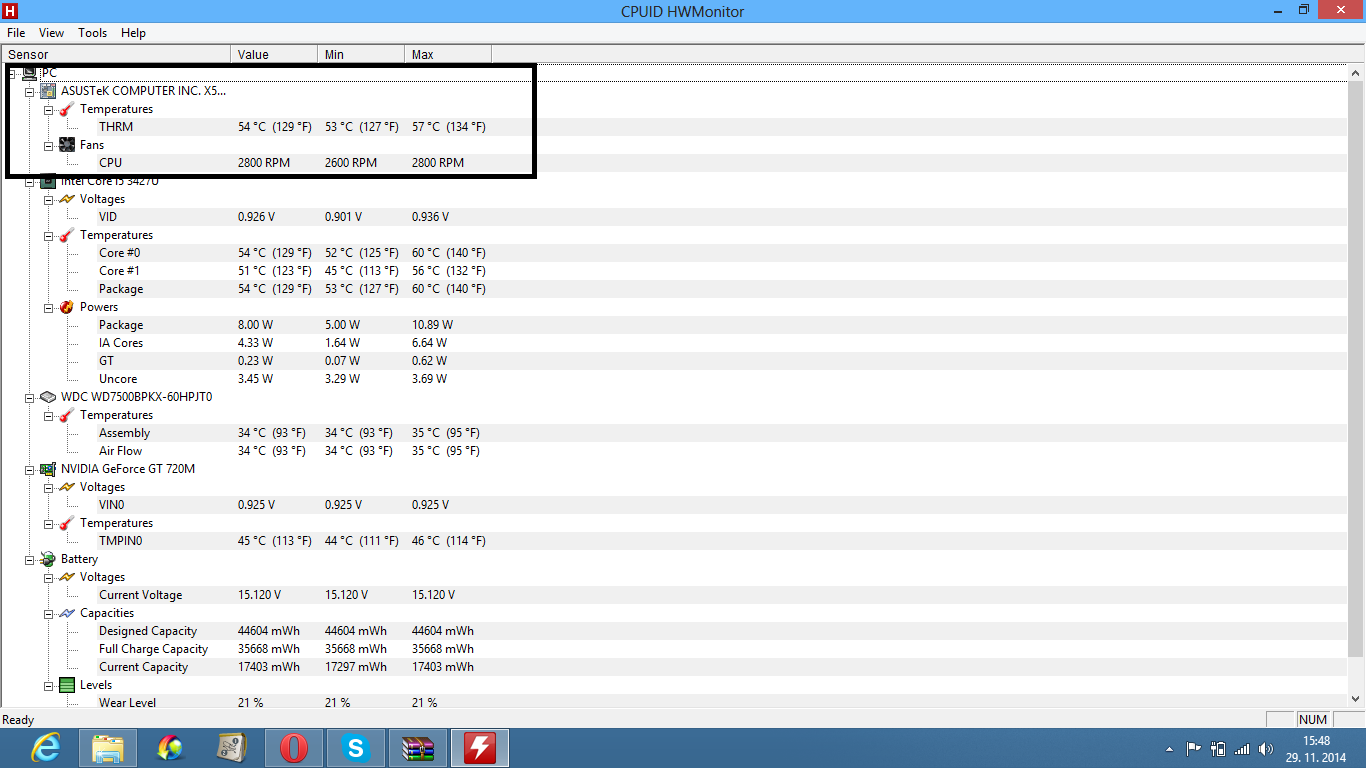
Task: Click the vertical scrollbar down arrow
Action: [1356, 699]
